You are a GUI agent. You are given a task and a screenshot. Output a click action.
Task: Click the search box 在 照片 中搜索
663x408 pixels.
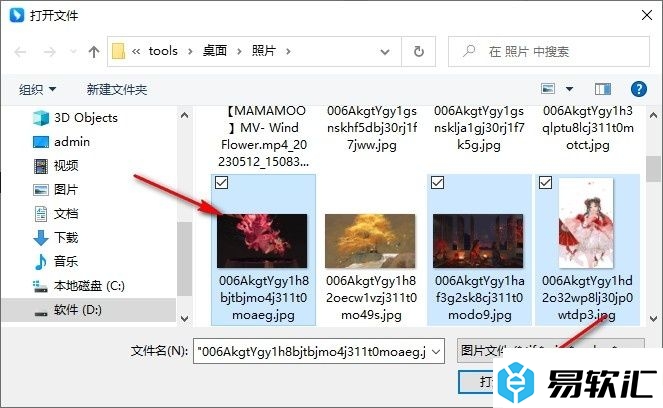[549, 52]
